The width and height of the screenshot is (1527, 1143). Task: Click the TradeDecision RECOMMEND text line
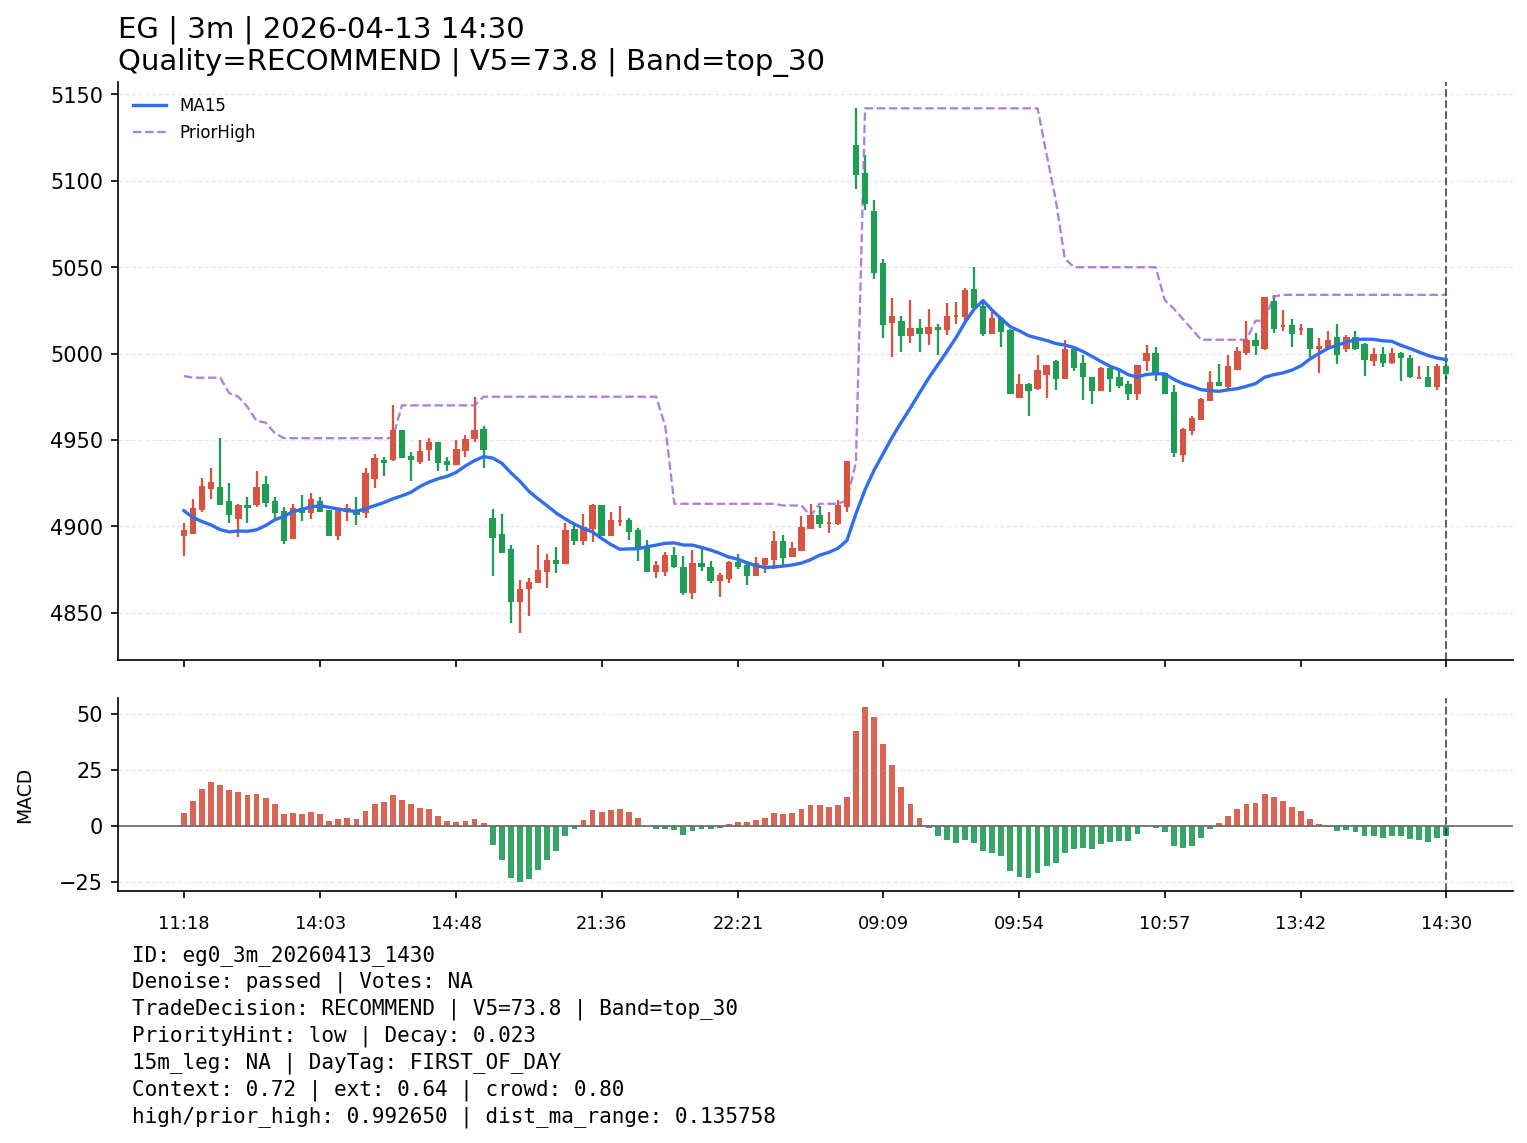pyautogui.click(x=434, y=1008)
